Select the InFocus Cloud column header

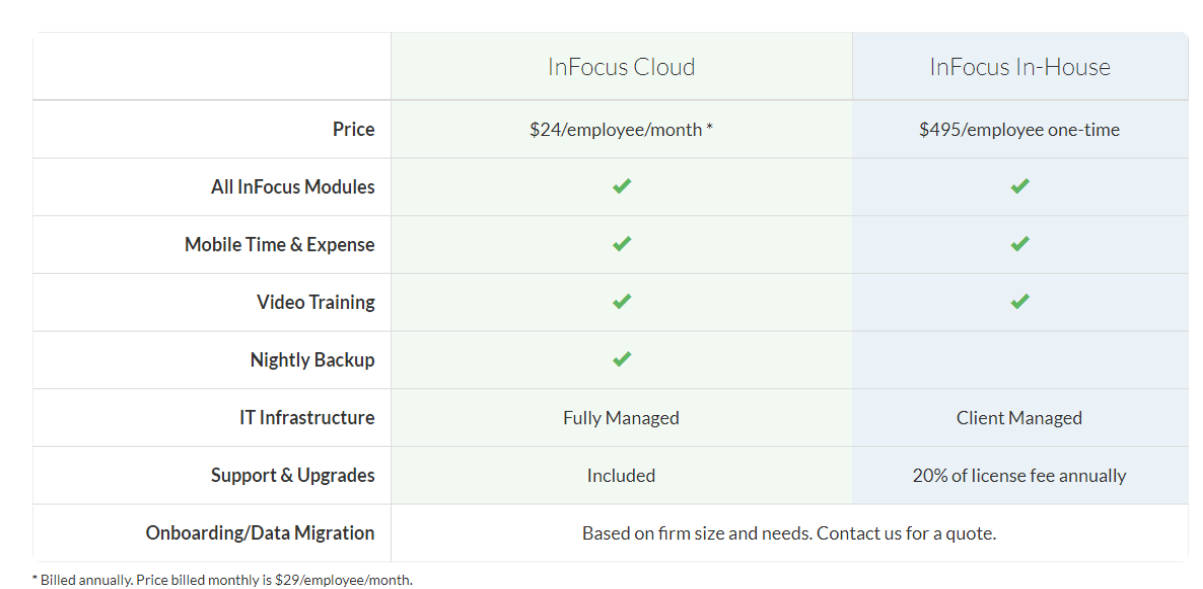621,67
